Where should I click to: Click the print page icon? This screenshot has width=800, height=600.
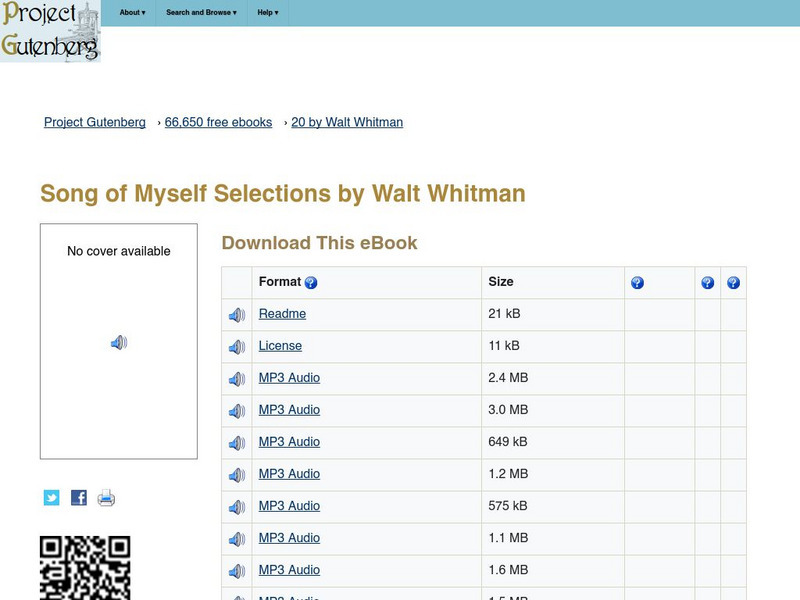pos(104,497)
